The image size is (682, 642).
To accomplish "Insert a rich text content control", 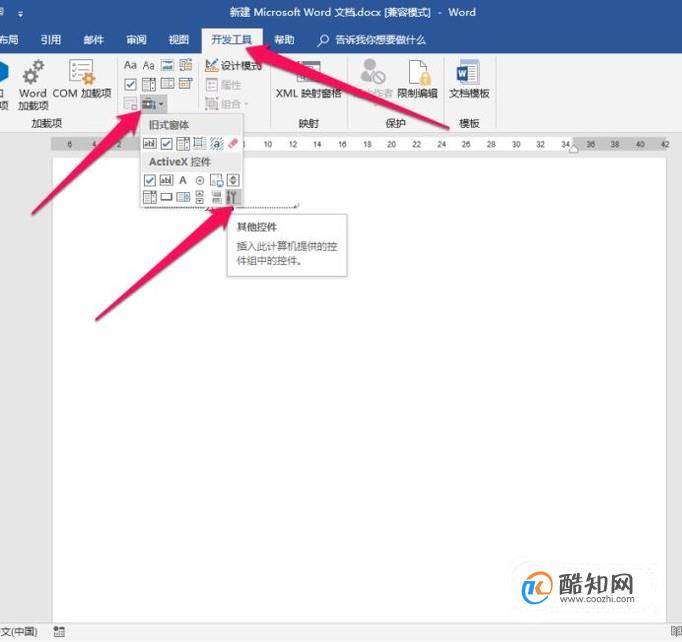I will (130, 65).
